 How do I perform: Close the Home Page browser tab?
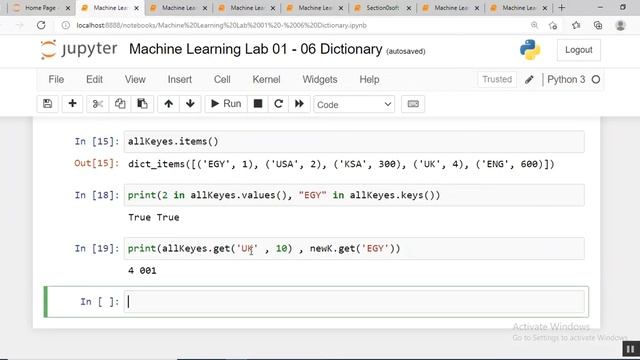pyautogui.click(x=68, y=8)
